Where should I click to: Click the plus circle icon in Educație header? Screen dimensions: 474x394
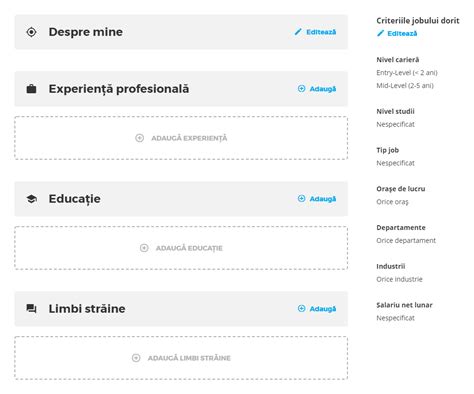pyautogui.click(x=301, y=199)
